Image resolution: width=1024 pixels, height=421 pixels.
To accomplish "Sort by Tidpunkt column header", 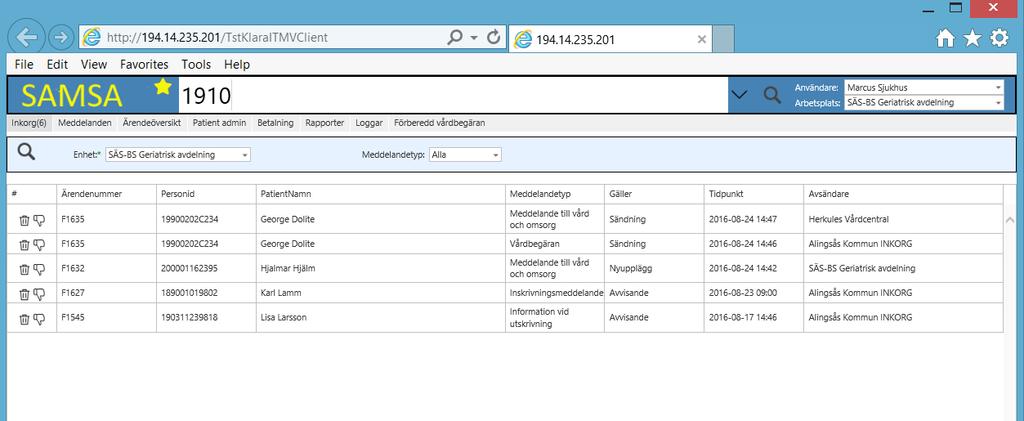I will click(x=754, y=195).
